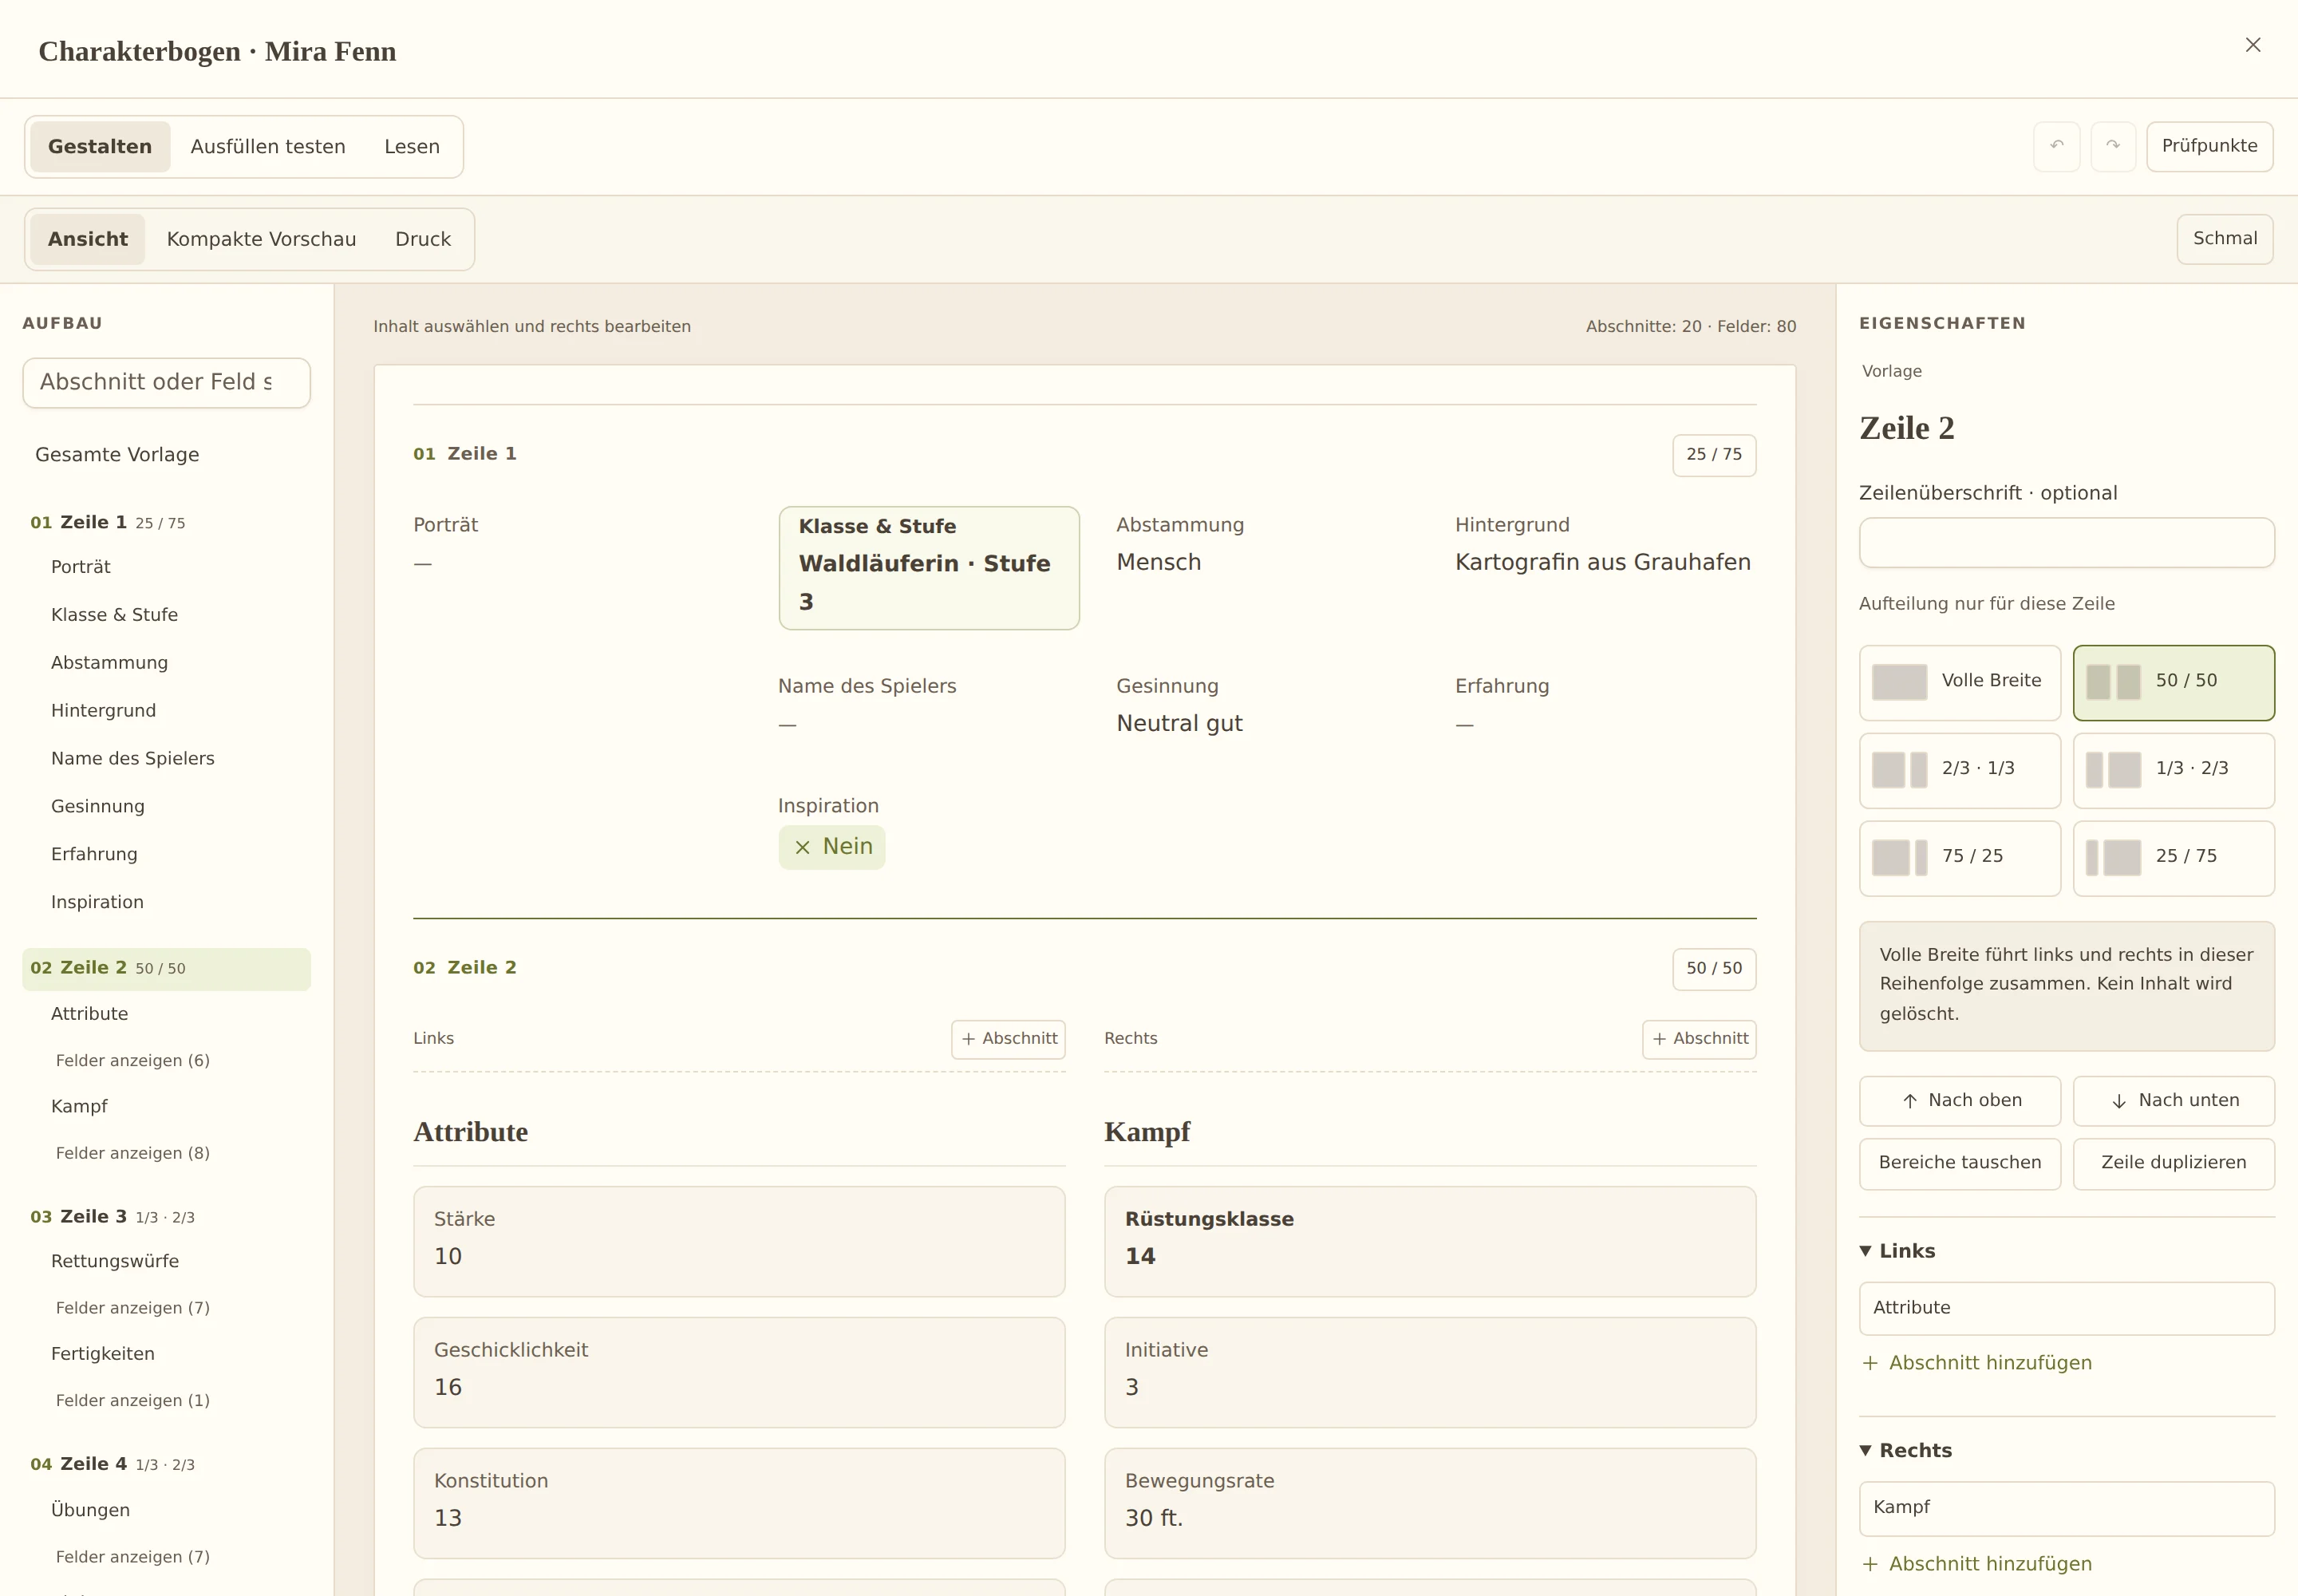The width and height of the screenshot is (2298, 1596).
Task: Add section under Links in properties panel
Action: pyautogui.click(x=1976, y=1363)
